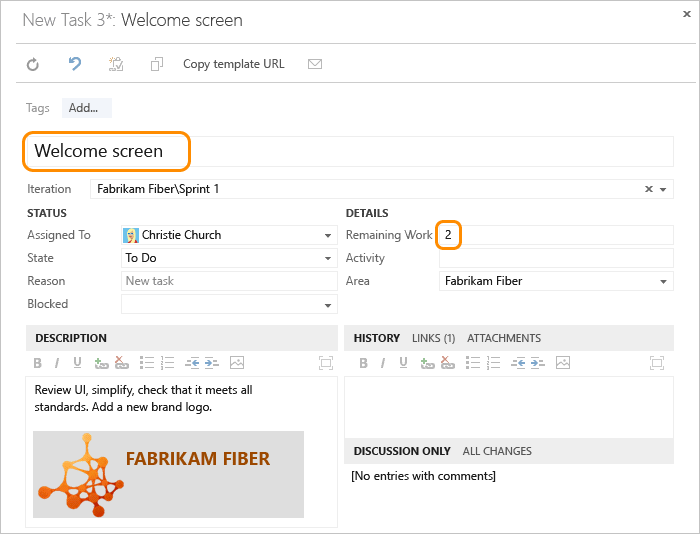This screenshot has height=534, width=700.
Task: Switch to the Links (1) tab
Action: coord(433,338)
